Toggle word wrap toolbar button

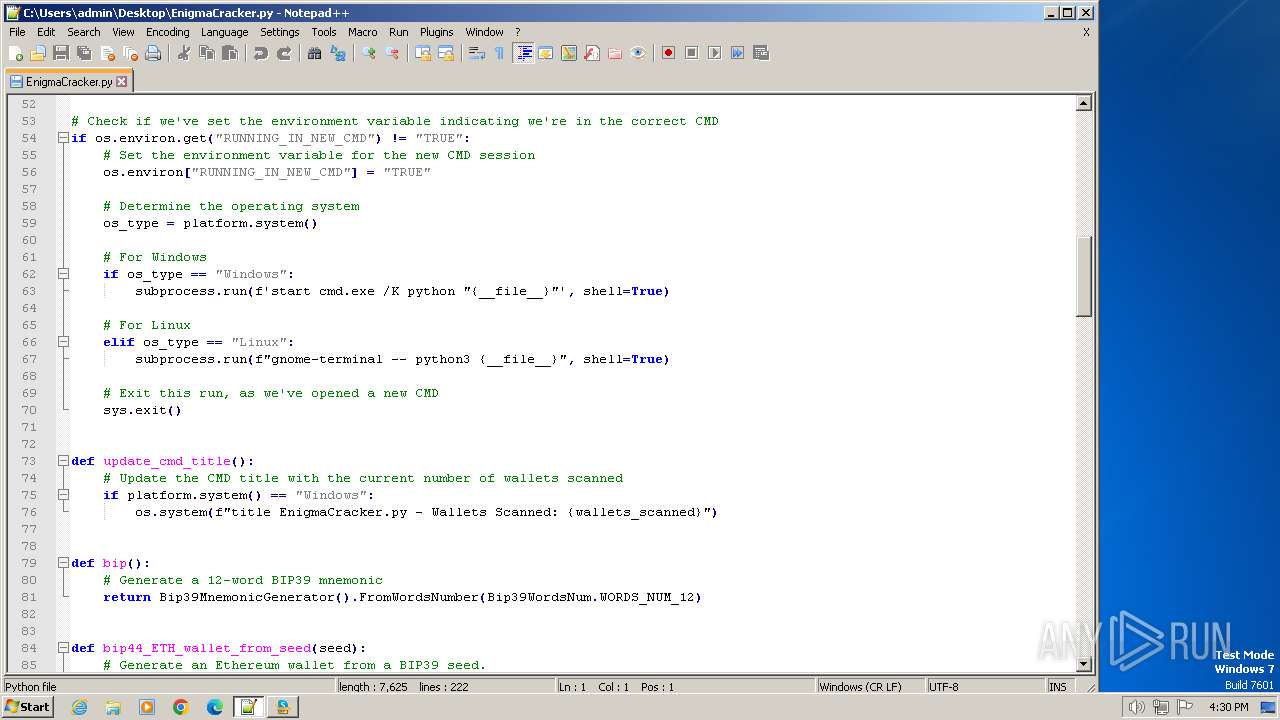point(477,53)
